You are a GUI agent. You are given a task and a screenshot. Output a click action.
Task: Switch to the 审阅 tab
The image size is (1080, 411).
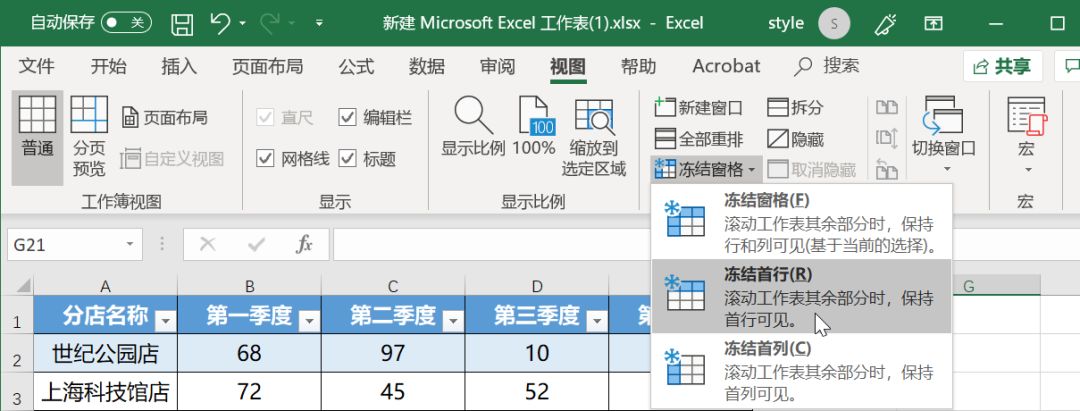point(497,66)
